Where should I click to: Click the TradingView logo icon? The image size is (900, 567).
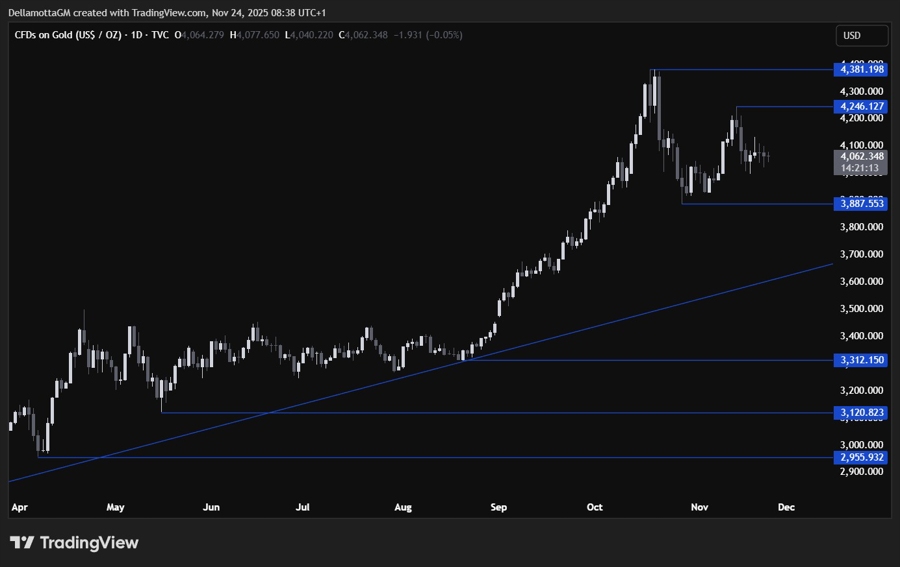pos(22,543)
